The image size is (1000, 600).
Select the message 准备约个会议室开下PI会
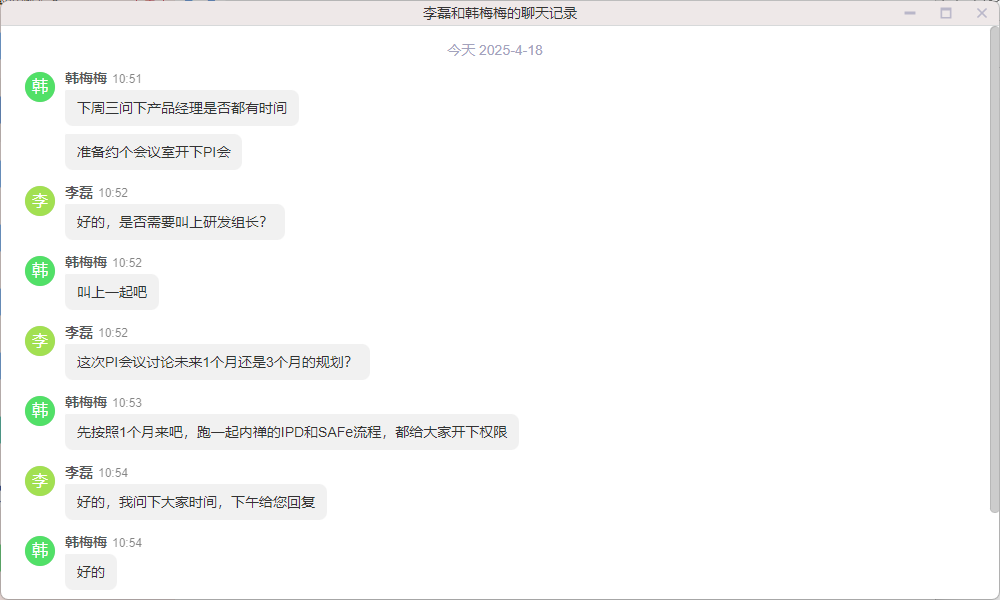click(x=153, y=152)
